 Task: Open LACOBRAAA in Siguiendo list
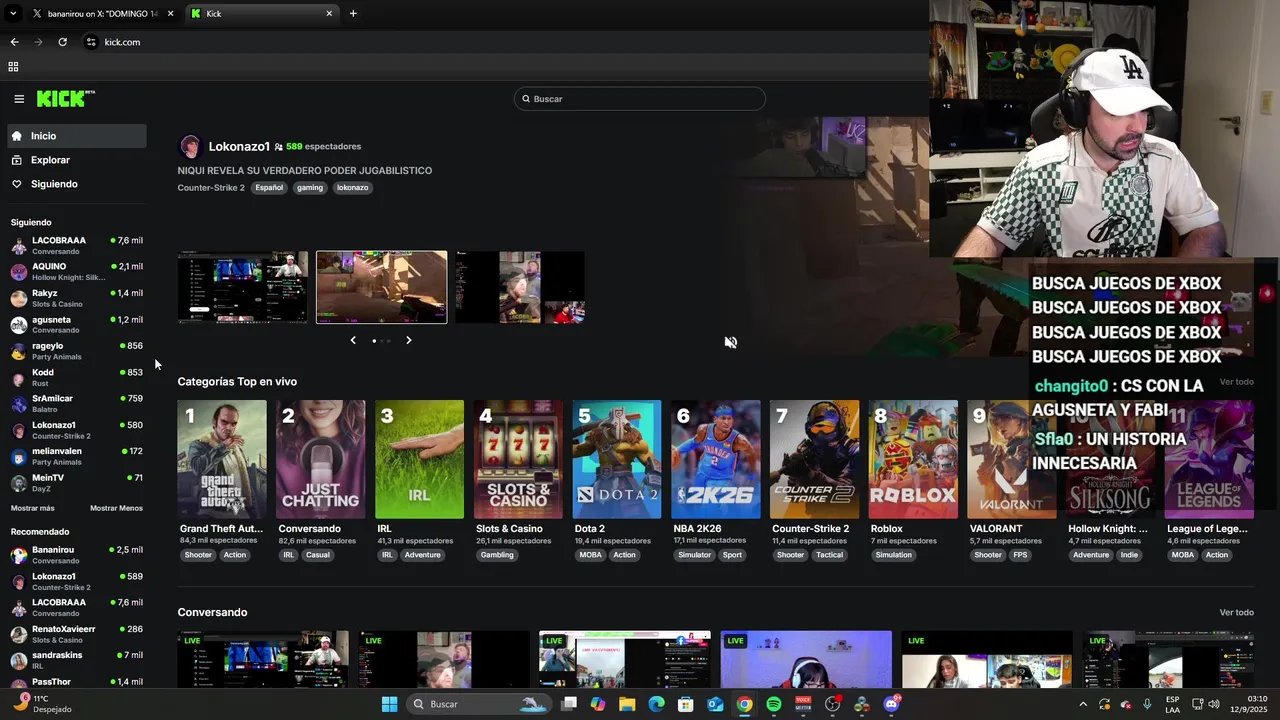(77, 246)
